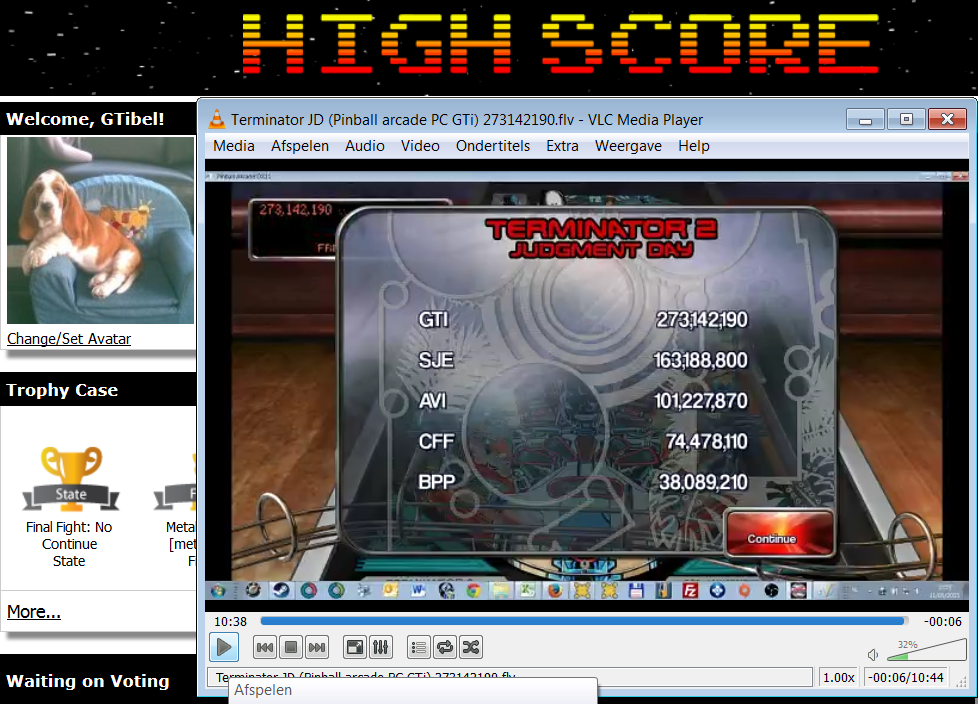Open the More... trophies link
Image resolution: width=978 pixels, height=704 pixels.
34,612
